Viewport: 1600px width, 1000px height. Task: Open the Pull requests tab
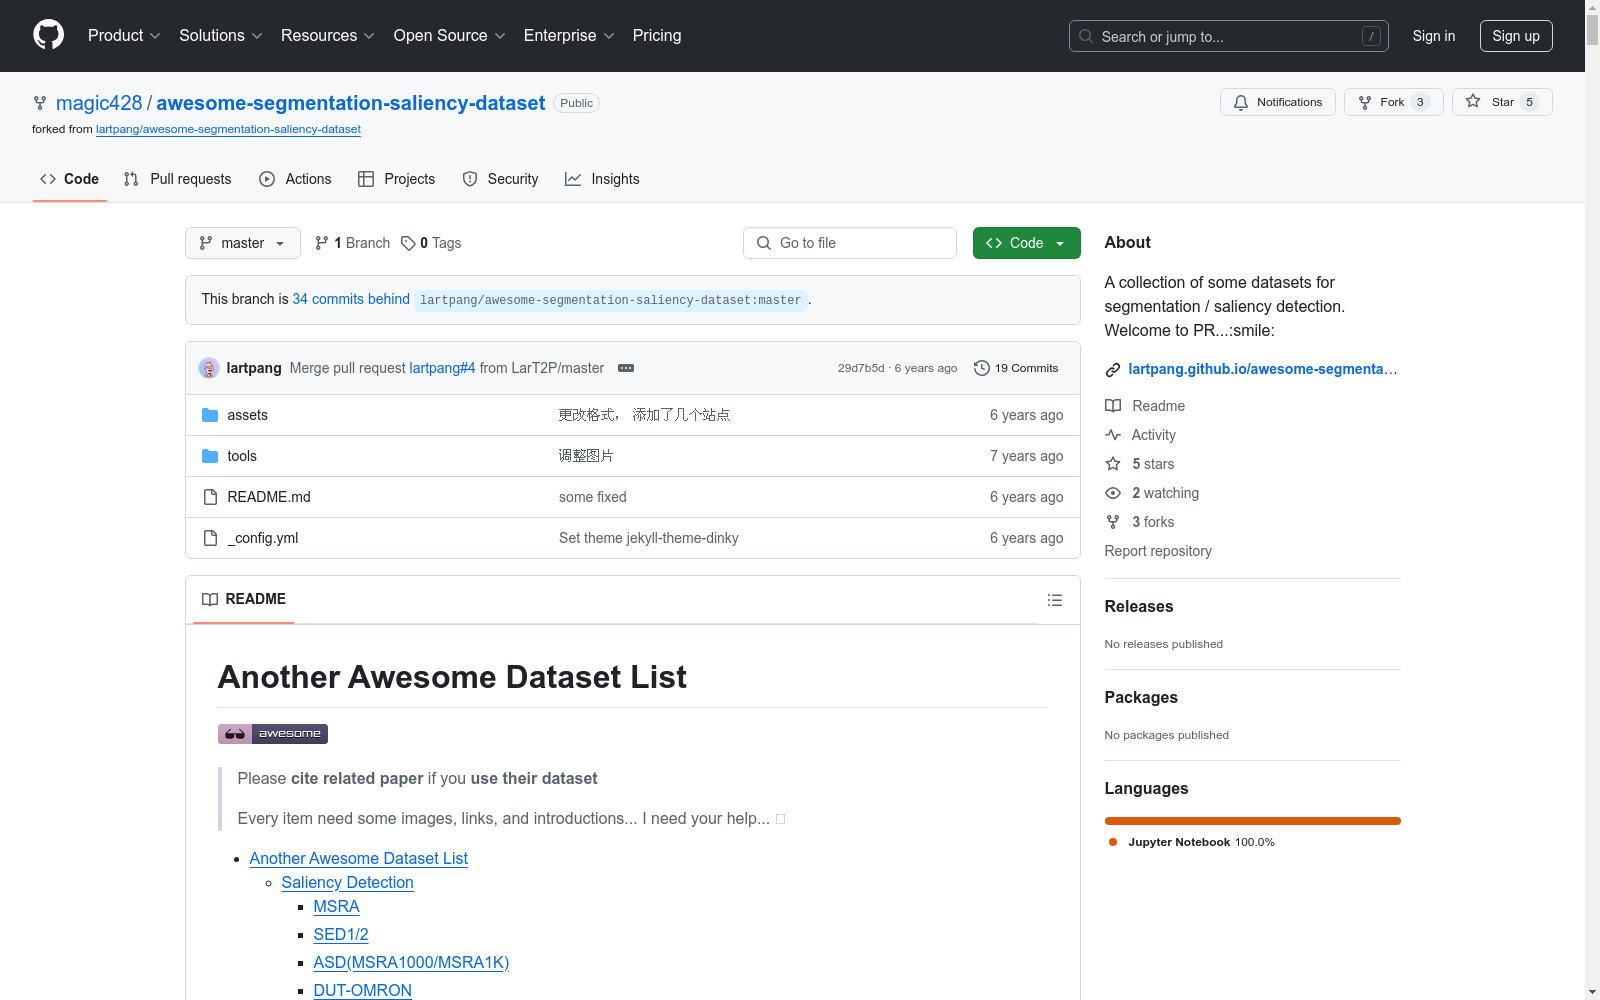click(178, 179)
